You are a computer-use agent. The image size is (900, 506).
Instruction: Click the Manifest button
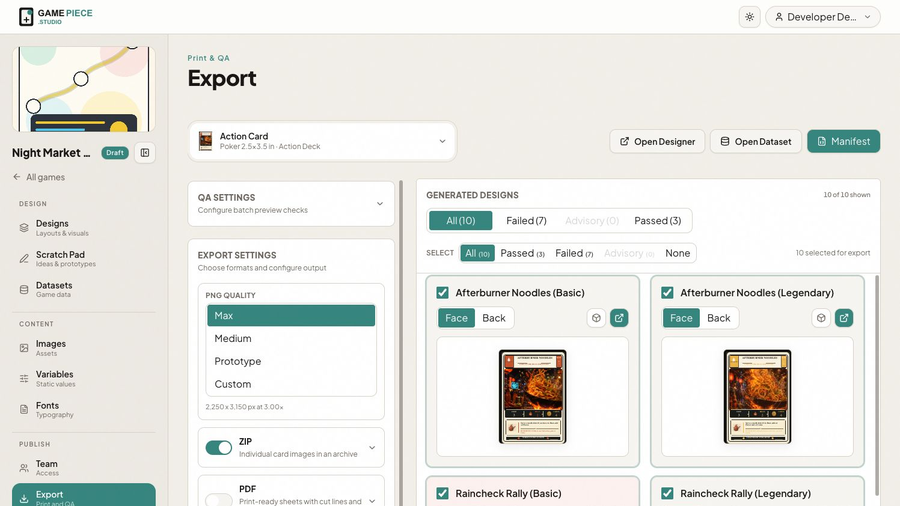click(x=843, y=141)
